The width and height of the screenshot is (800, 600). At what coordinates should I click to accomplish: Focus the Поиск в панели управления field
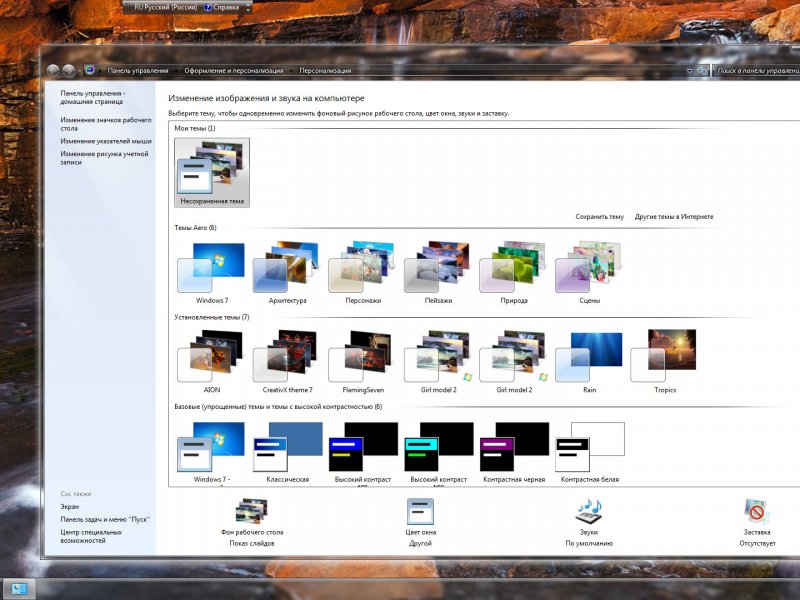757,70
